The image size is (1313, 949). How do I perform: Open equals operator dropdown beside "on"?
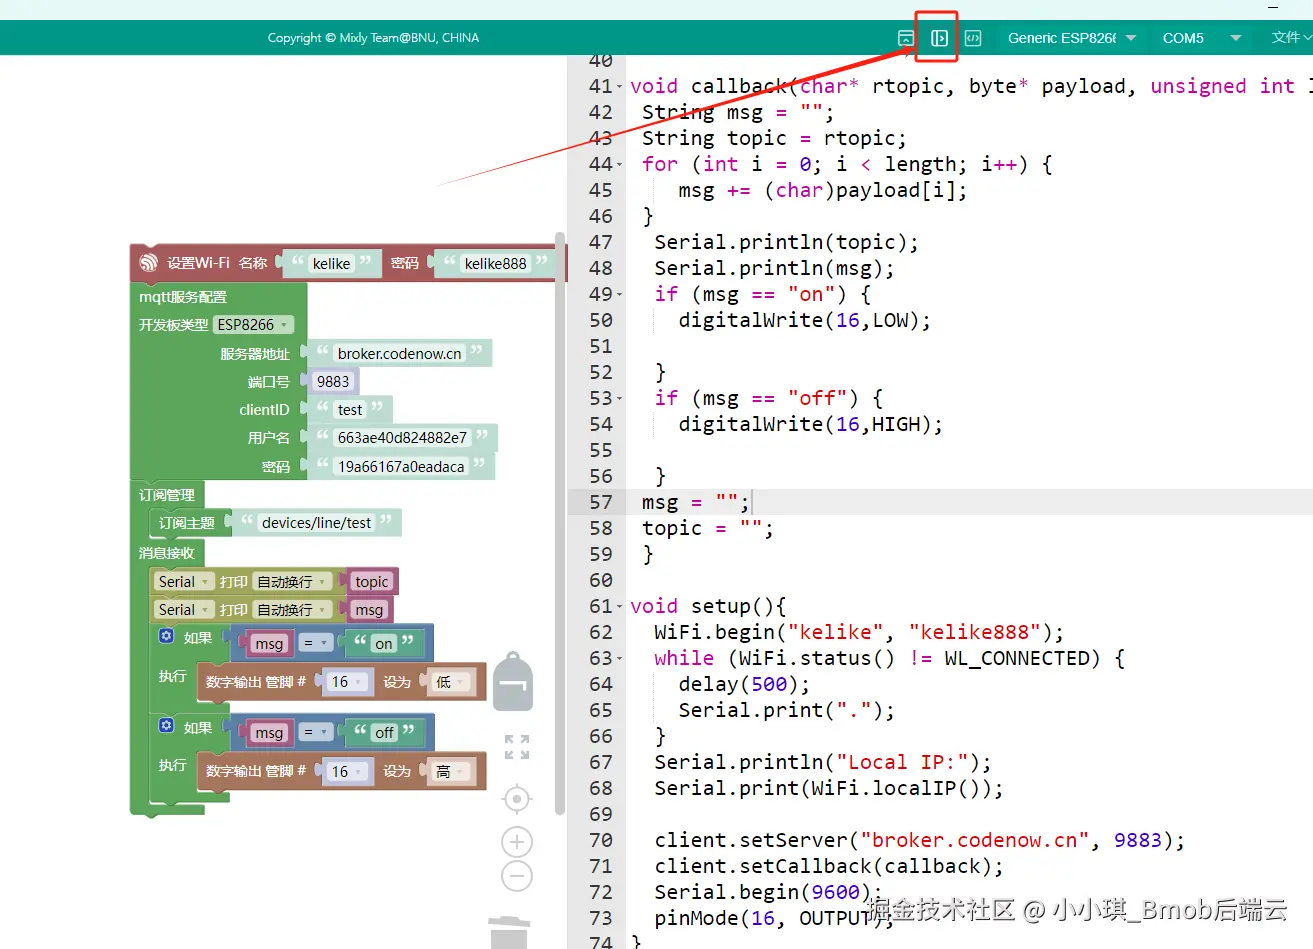(316, 644)
